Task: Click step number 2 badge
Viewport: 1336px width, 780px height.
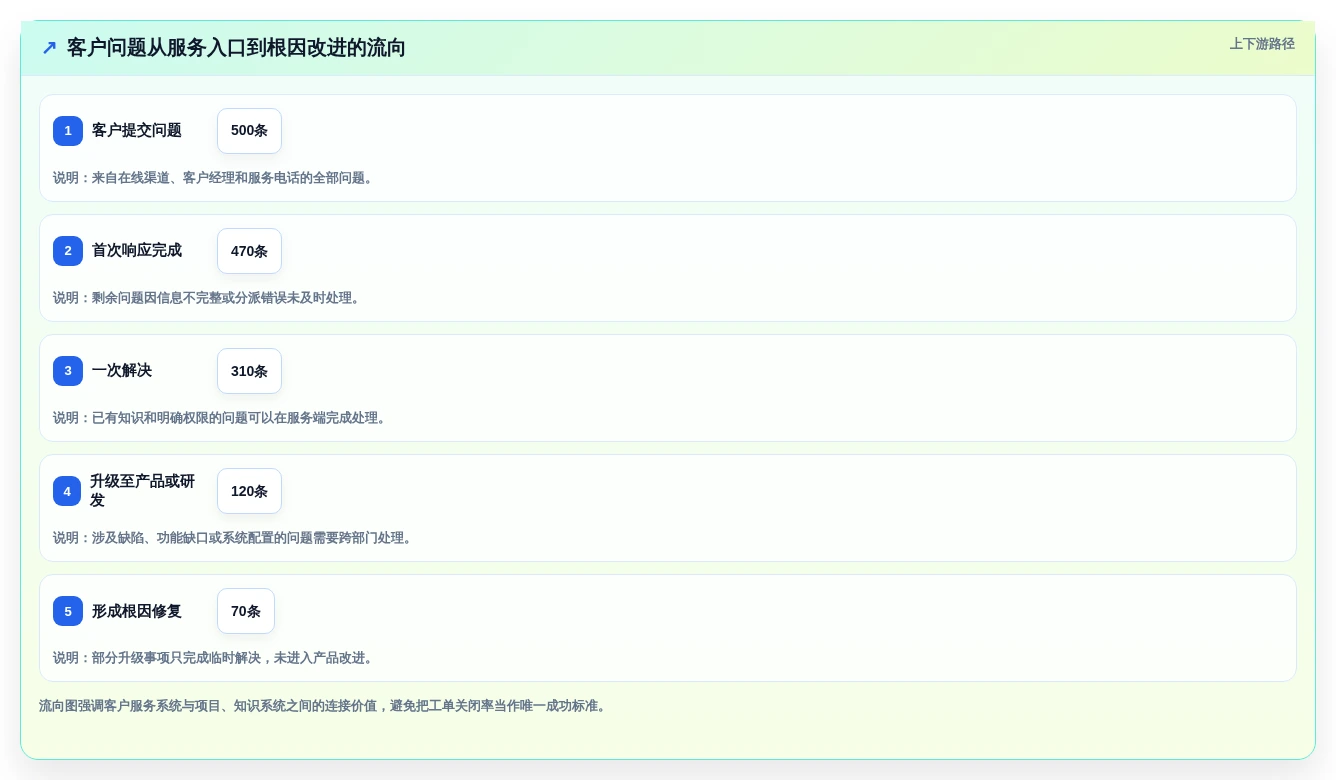Action: pos(68,251)
